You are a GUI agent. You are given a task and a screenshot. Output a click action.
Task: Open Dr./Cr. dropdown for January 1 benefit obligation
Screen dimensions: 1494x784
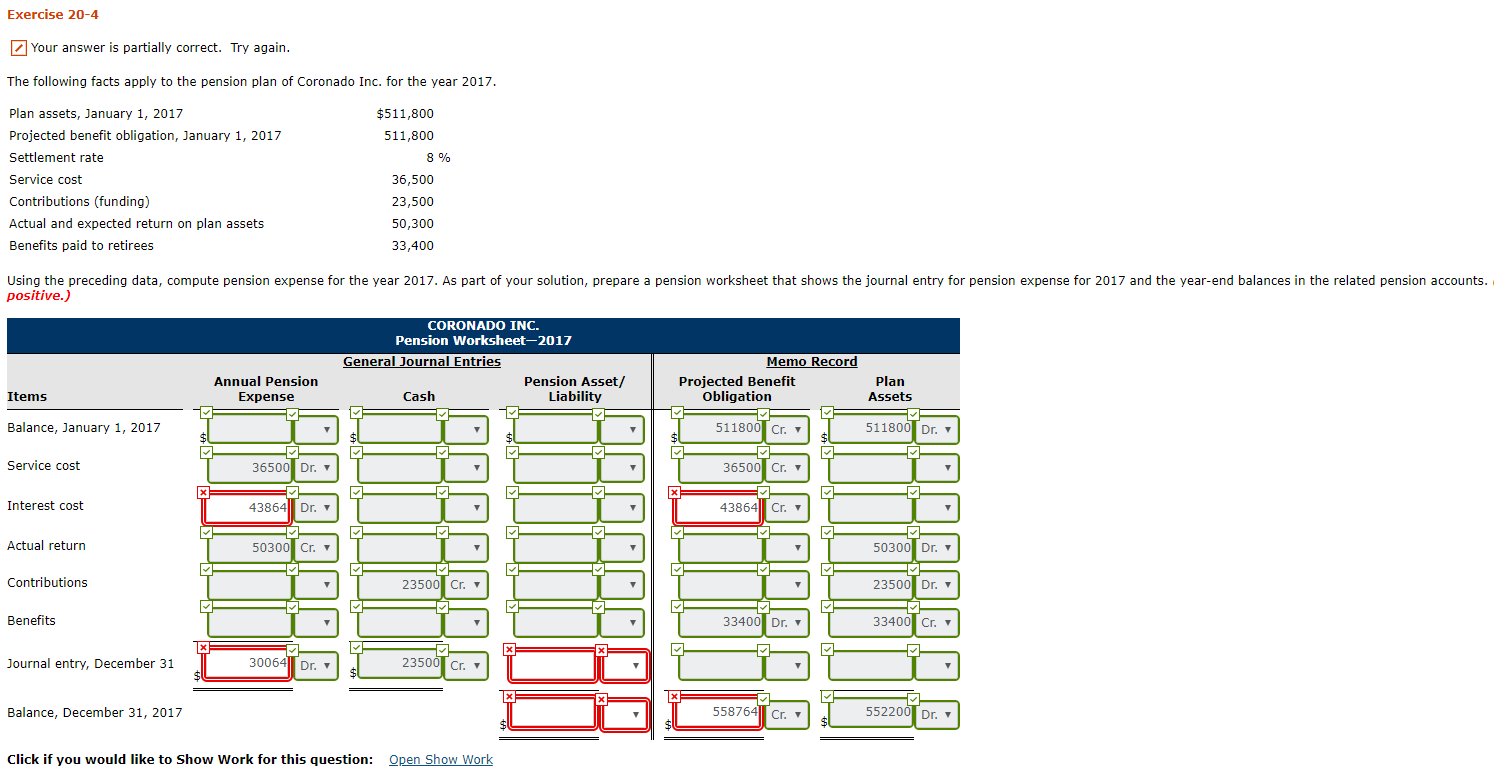point(787,430)
